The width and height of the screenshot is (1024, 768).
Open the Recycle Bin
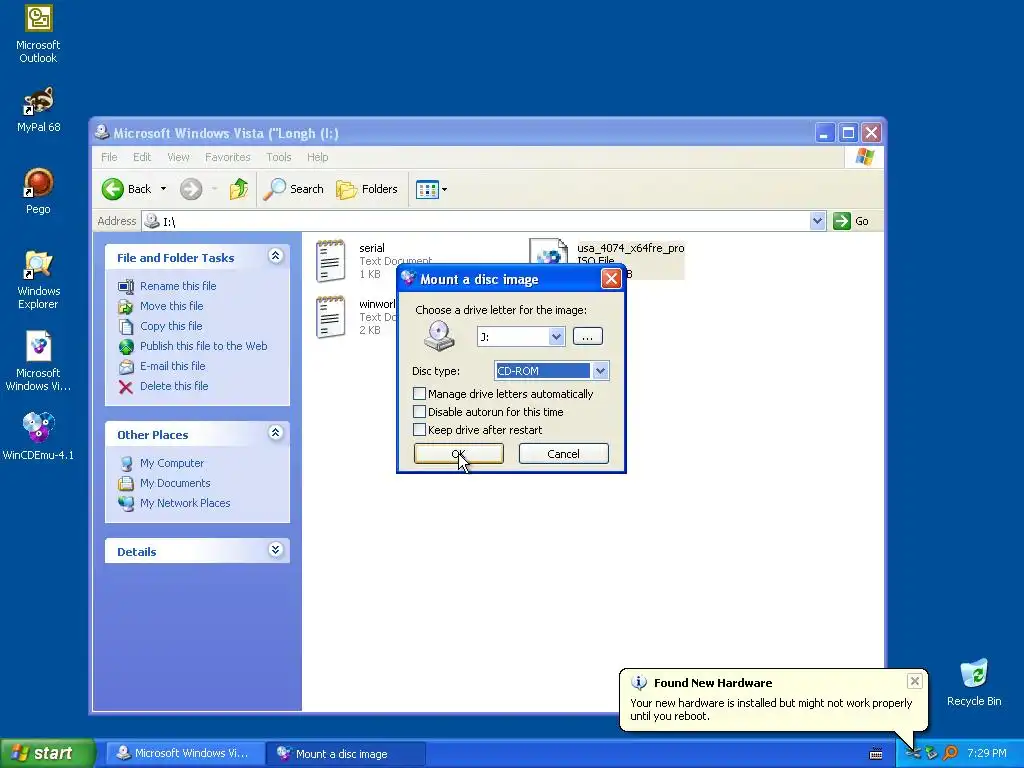point(974,682)
